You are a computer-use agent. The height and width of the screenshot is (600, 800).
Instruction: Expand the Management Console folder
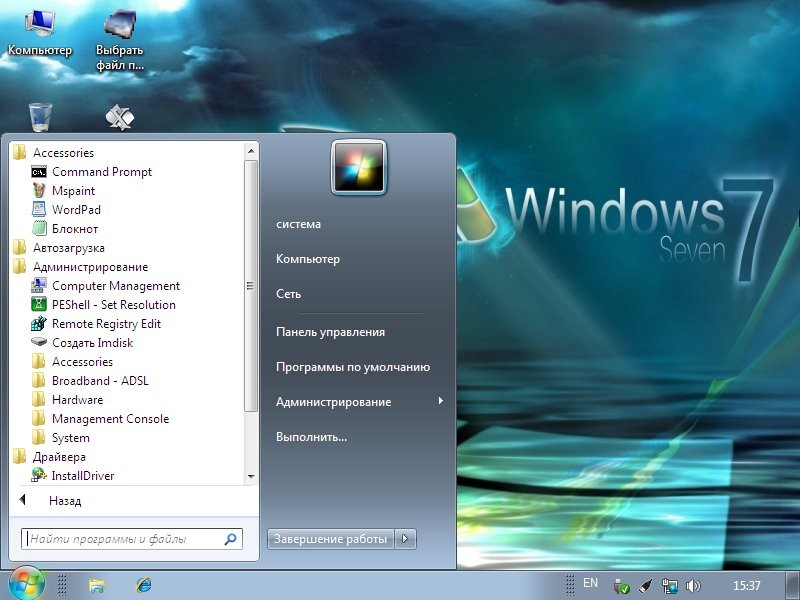tap(101, 419)
